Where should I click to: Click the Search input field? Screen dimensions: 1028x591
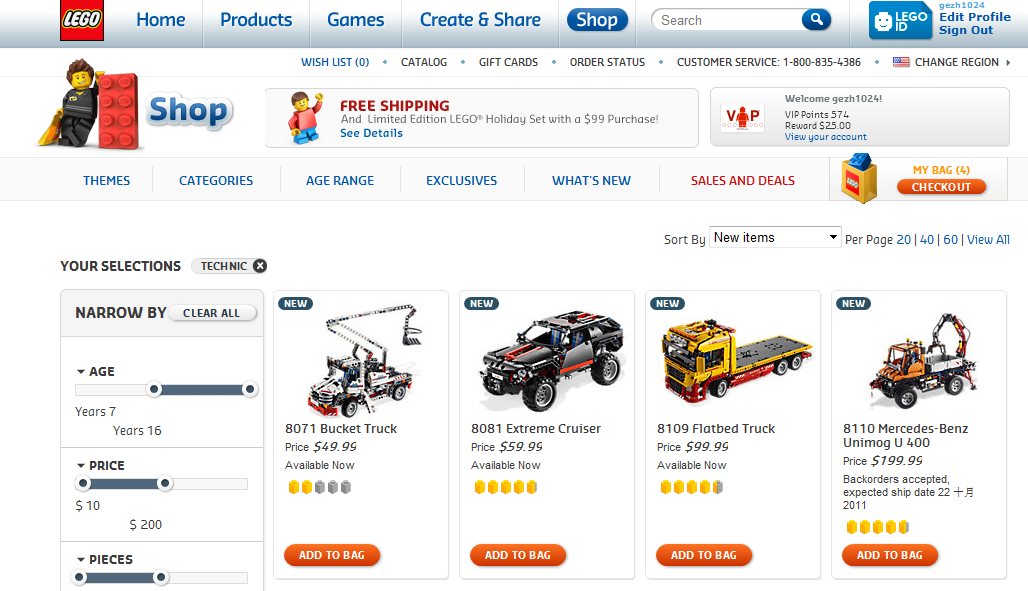pyautogui.click(x=728, y=20)
